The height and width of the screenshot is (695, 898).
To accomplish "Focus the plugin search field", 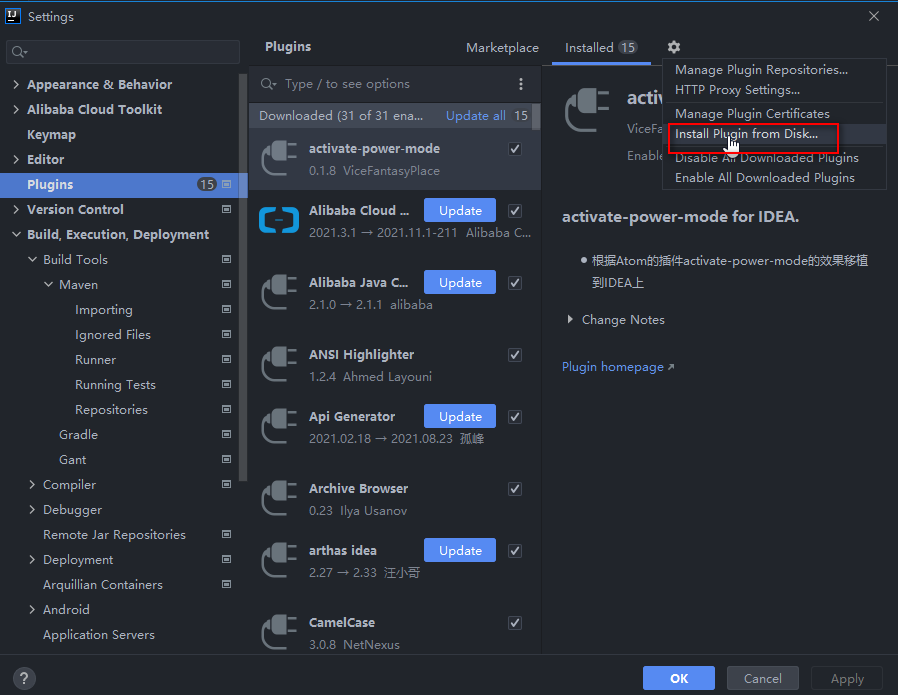I will pos(395,84).
